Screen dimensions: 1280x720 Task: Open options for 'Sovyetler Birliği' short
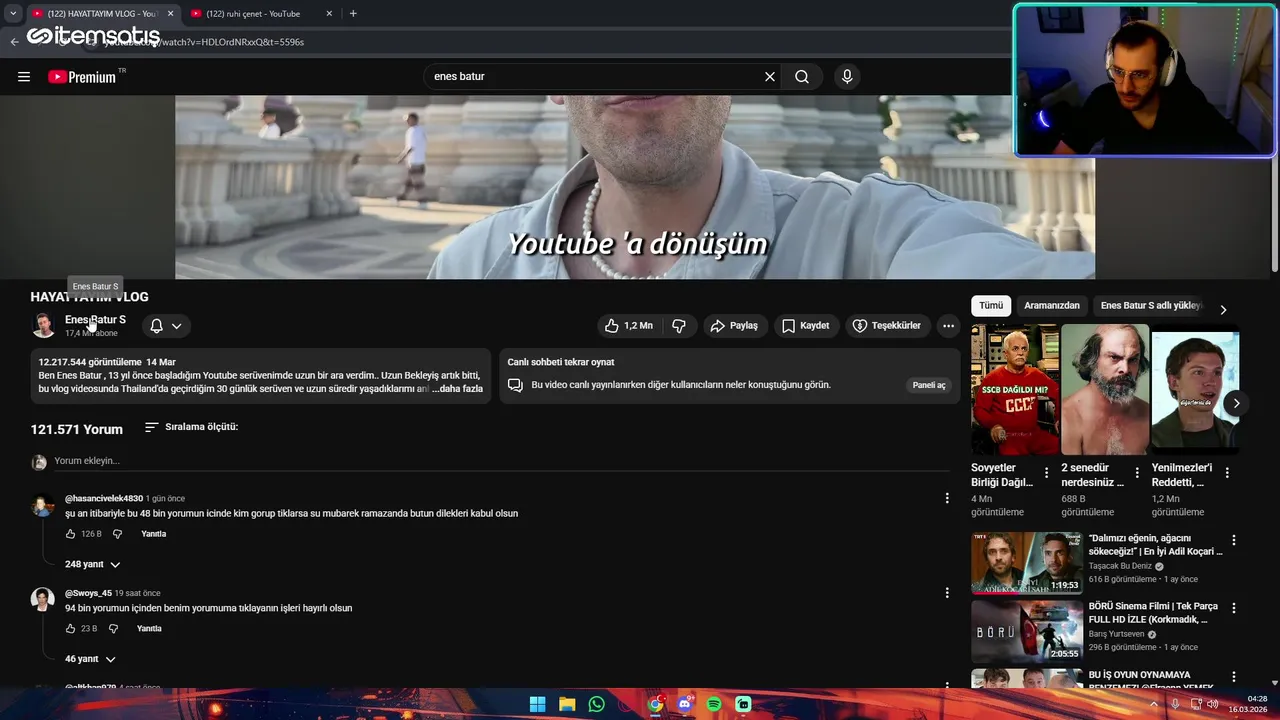[x=1047, y=473]
